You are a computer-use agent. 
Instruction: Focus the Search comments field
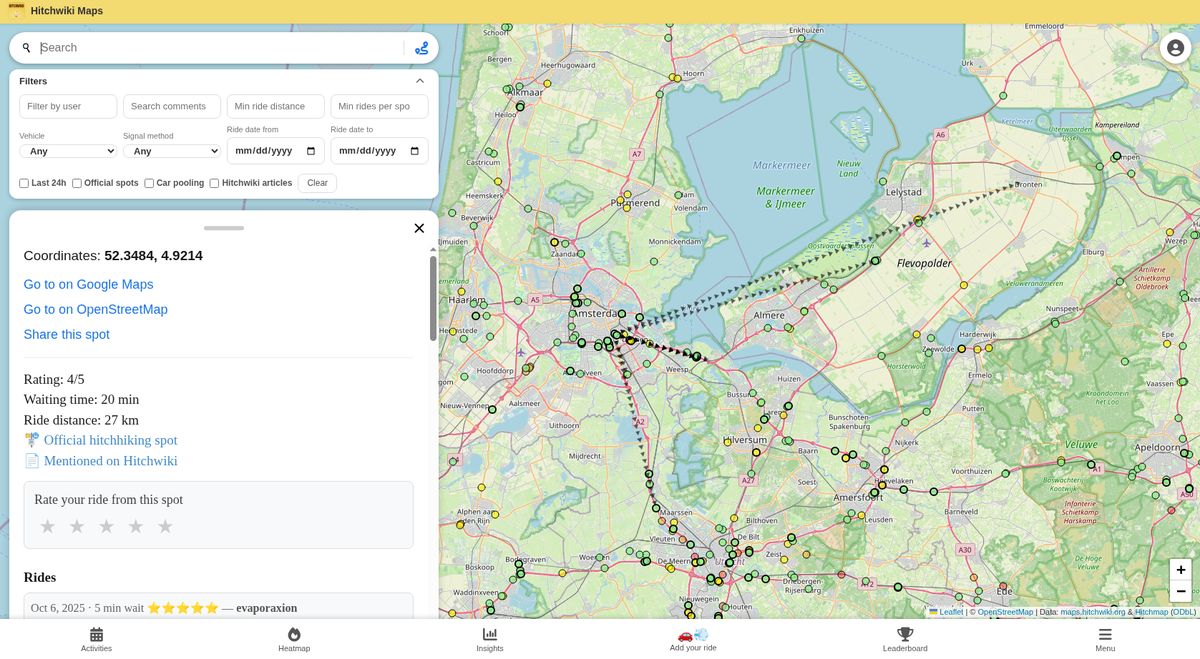click(x=172, y=106)
